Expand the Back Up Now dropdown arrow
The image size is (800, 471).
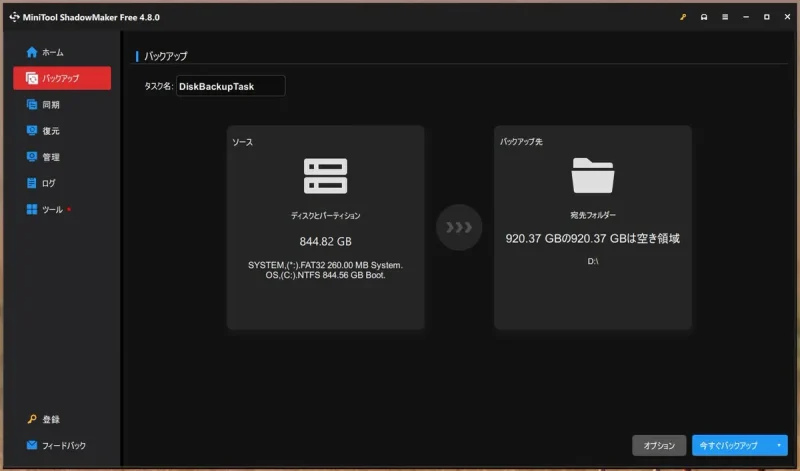(x=778, y=445)
